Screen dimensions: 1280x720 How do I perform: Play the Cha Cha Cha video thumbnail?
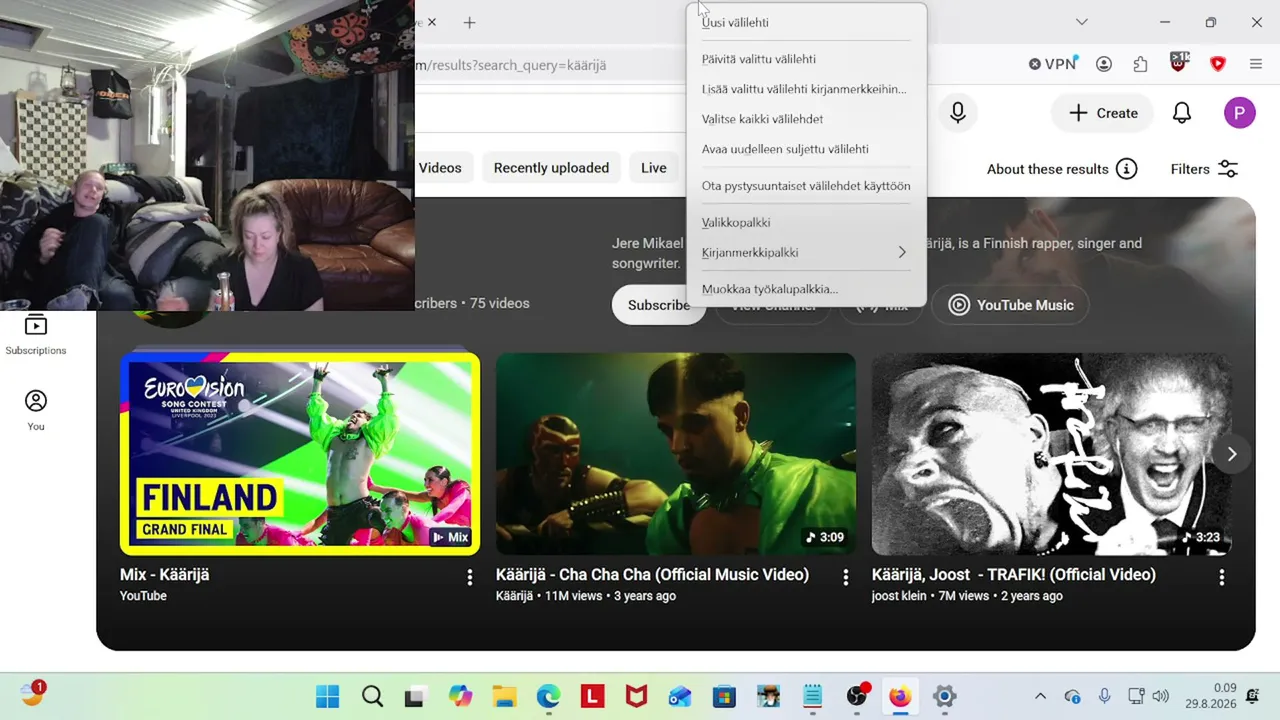tap(676, 454)
